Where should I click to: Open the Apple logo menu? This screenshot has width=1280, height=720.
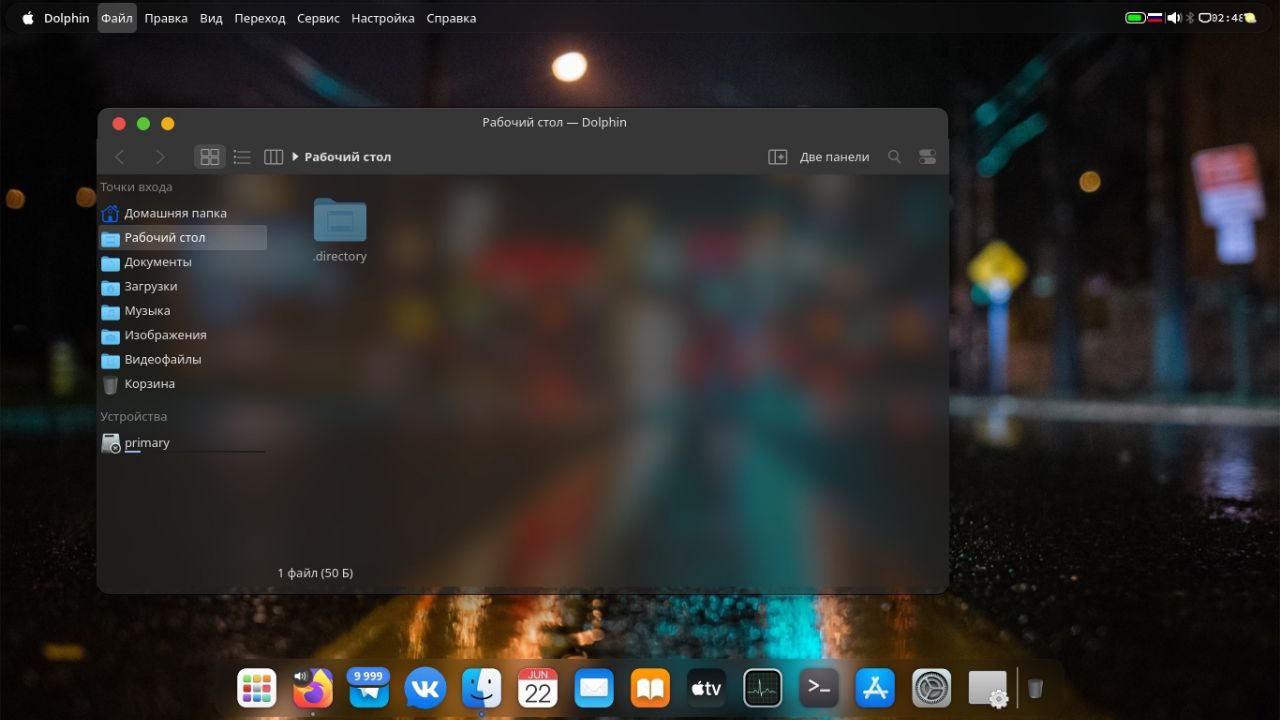pos(27,18)
